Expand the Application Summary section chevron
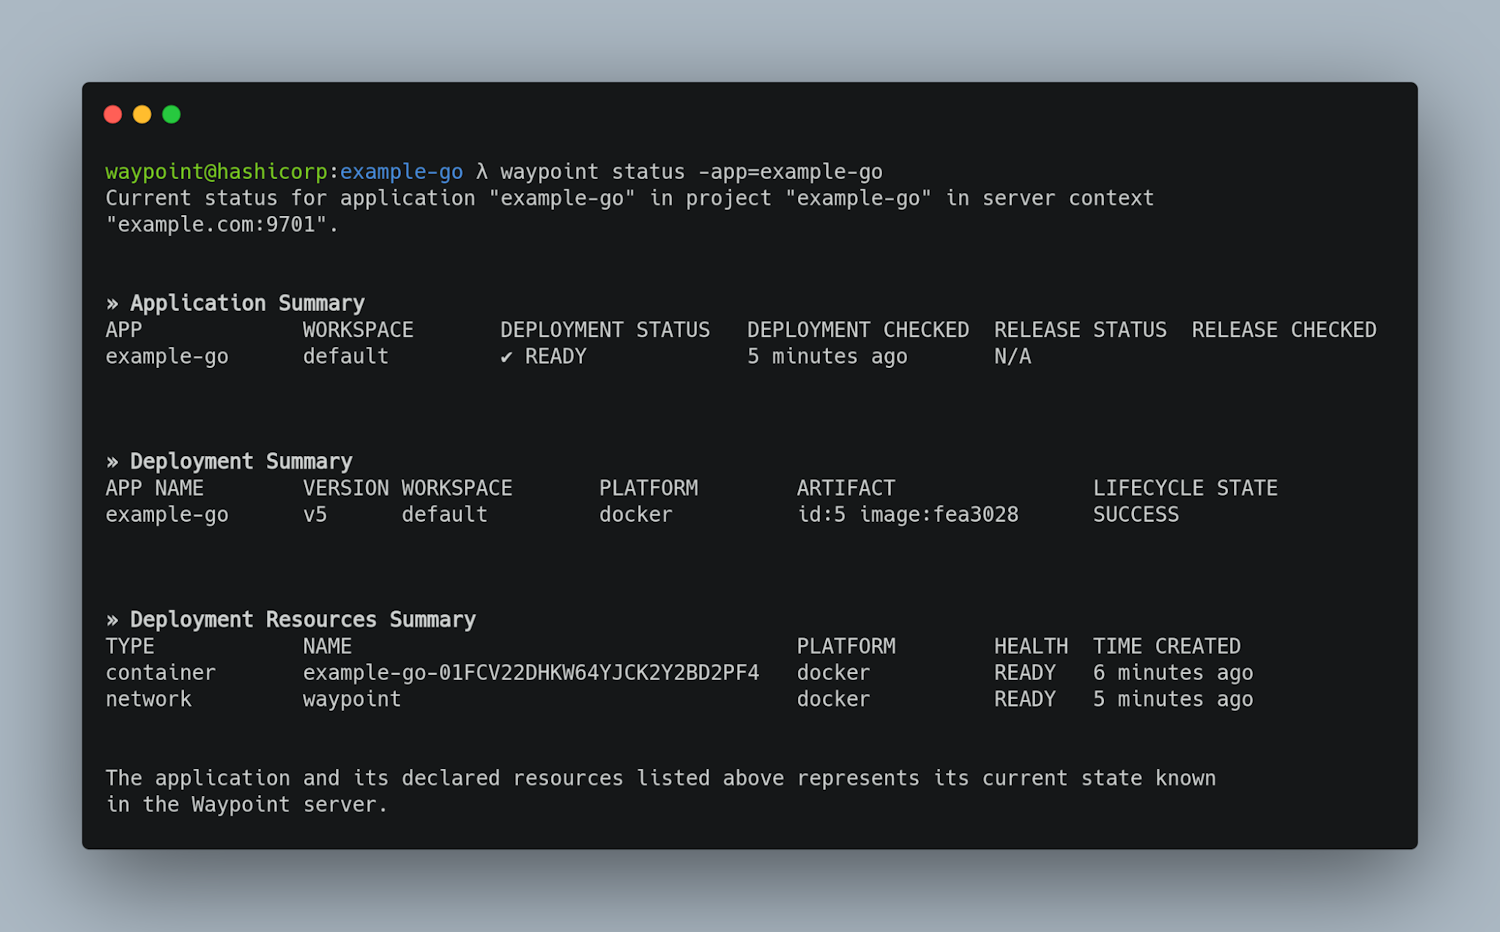The height and width of the screenshot is (932, 1500). (112, 302)
